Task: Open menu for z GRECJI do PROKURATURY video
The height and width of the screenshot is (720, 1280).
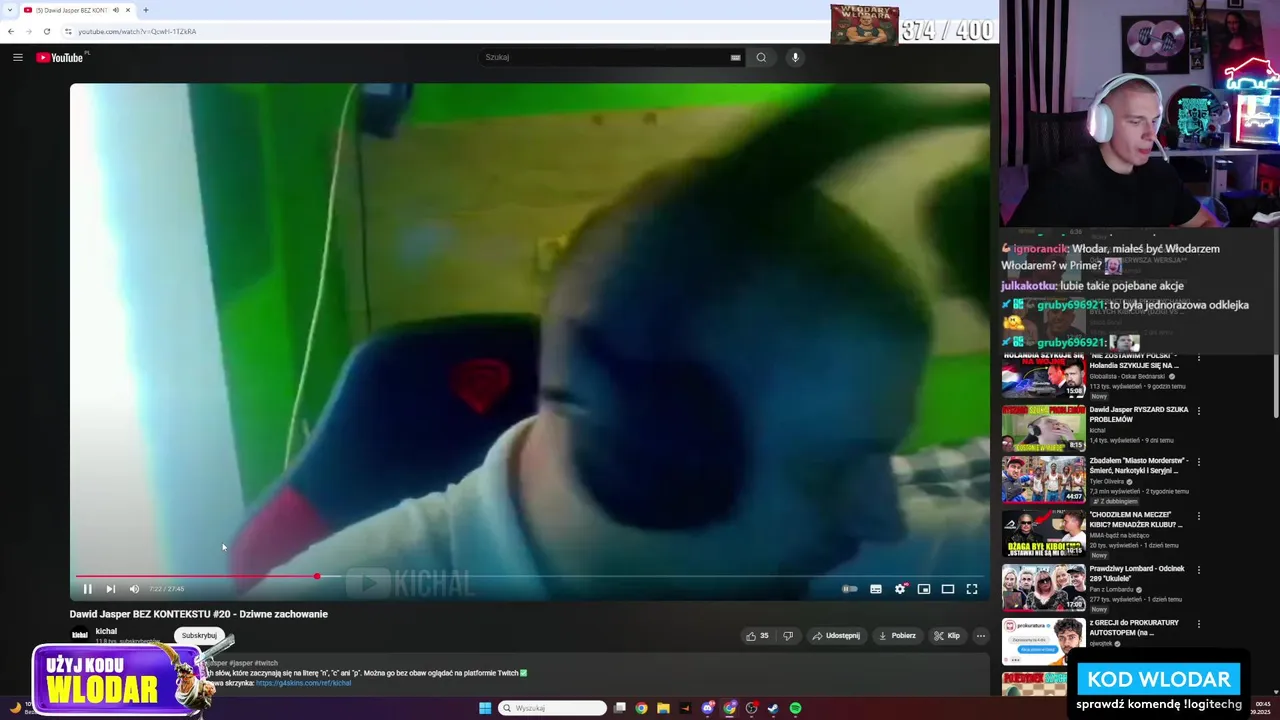Action: pos(1199,624)
